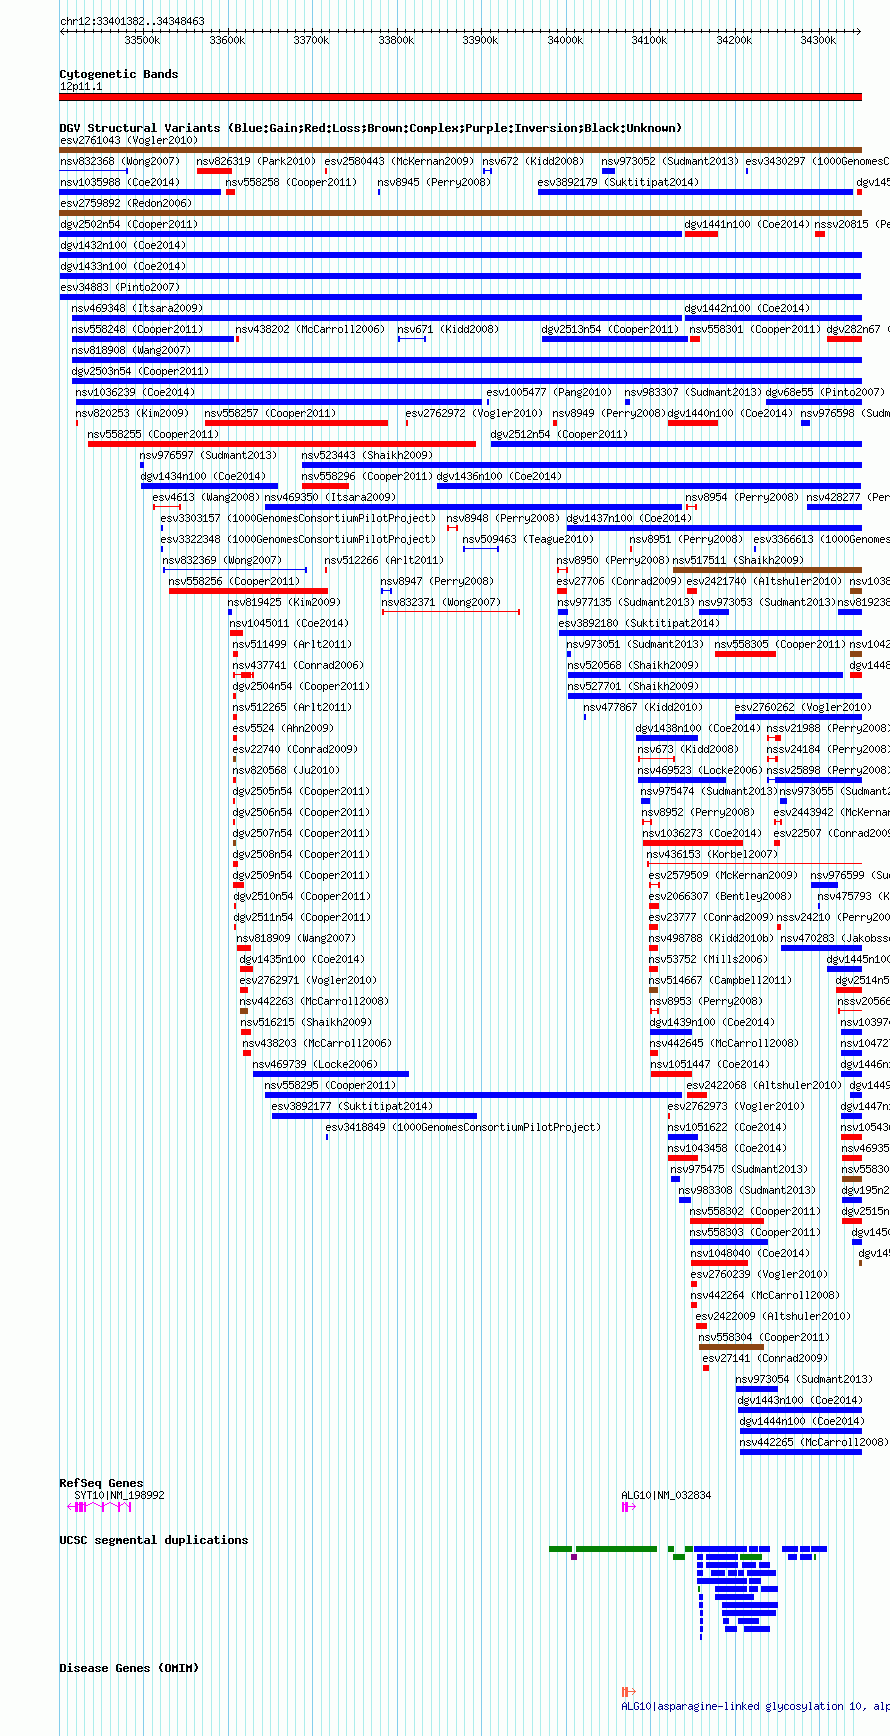Image resolution: width=890 pixels, height=1736 pixels.
Task: Select the UCSC segmental duplications track title
Action: (x=154, y=1540)
